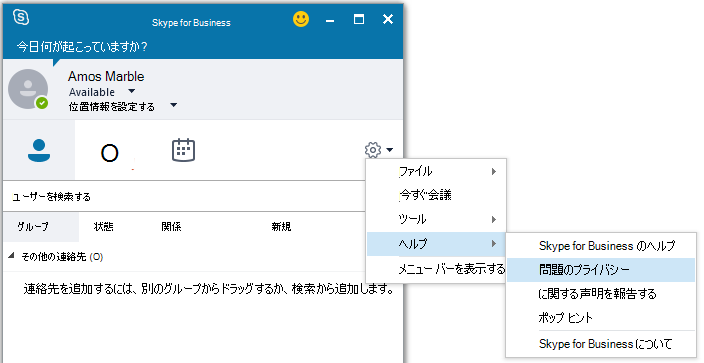Close the Skype for Business window

[388, 19]
